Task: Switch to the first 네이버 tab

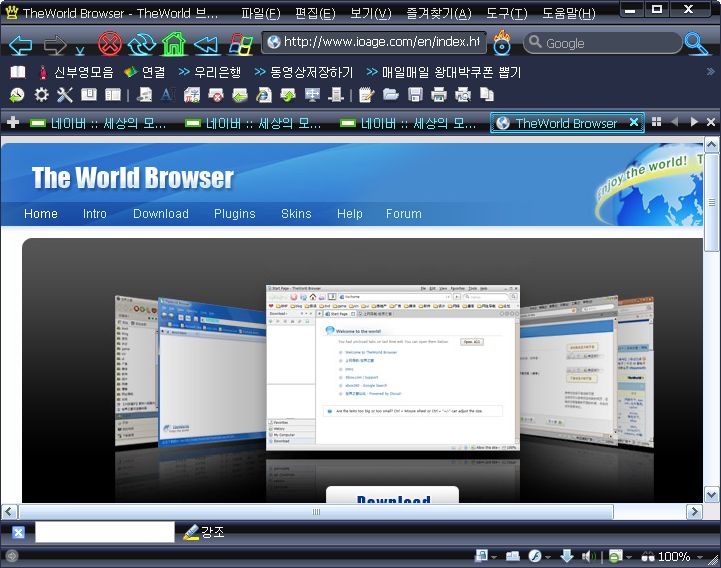Action: tap(98, 123)
